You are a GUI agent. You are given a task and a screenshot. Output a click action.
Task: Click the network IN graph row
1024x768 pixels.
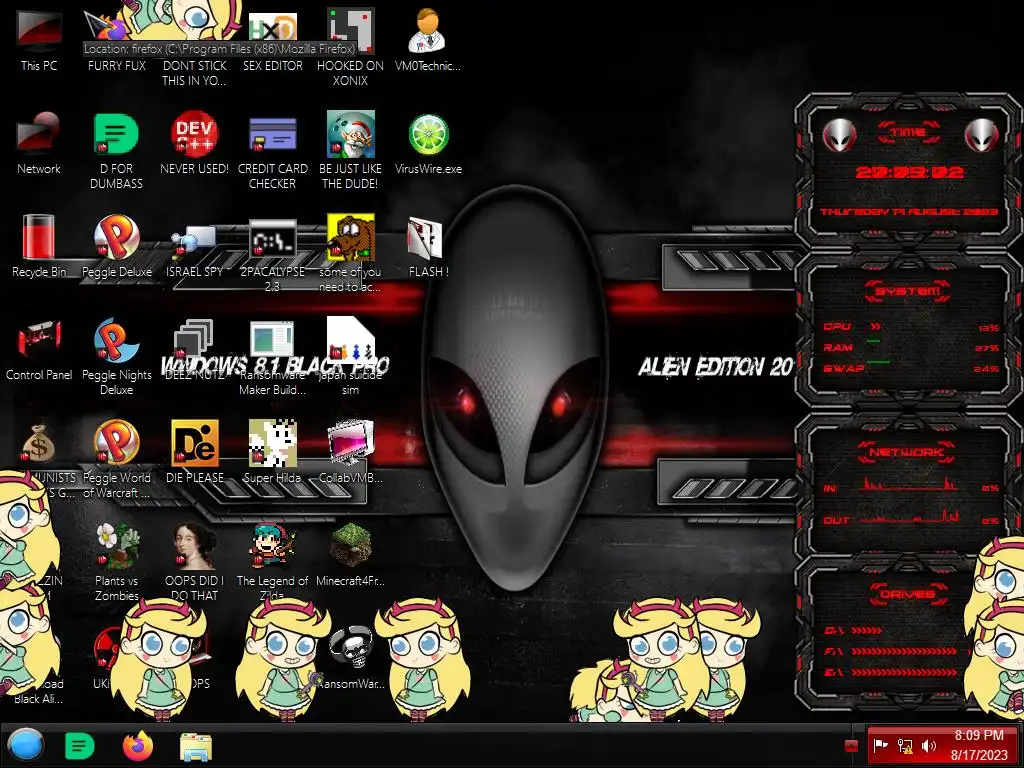(x=910, y=485)
